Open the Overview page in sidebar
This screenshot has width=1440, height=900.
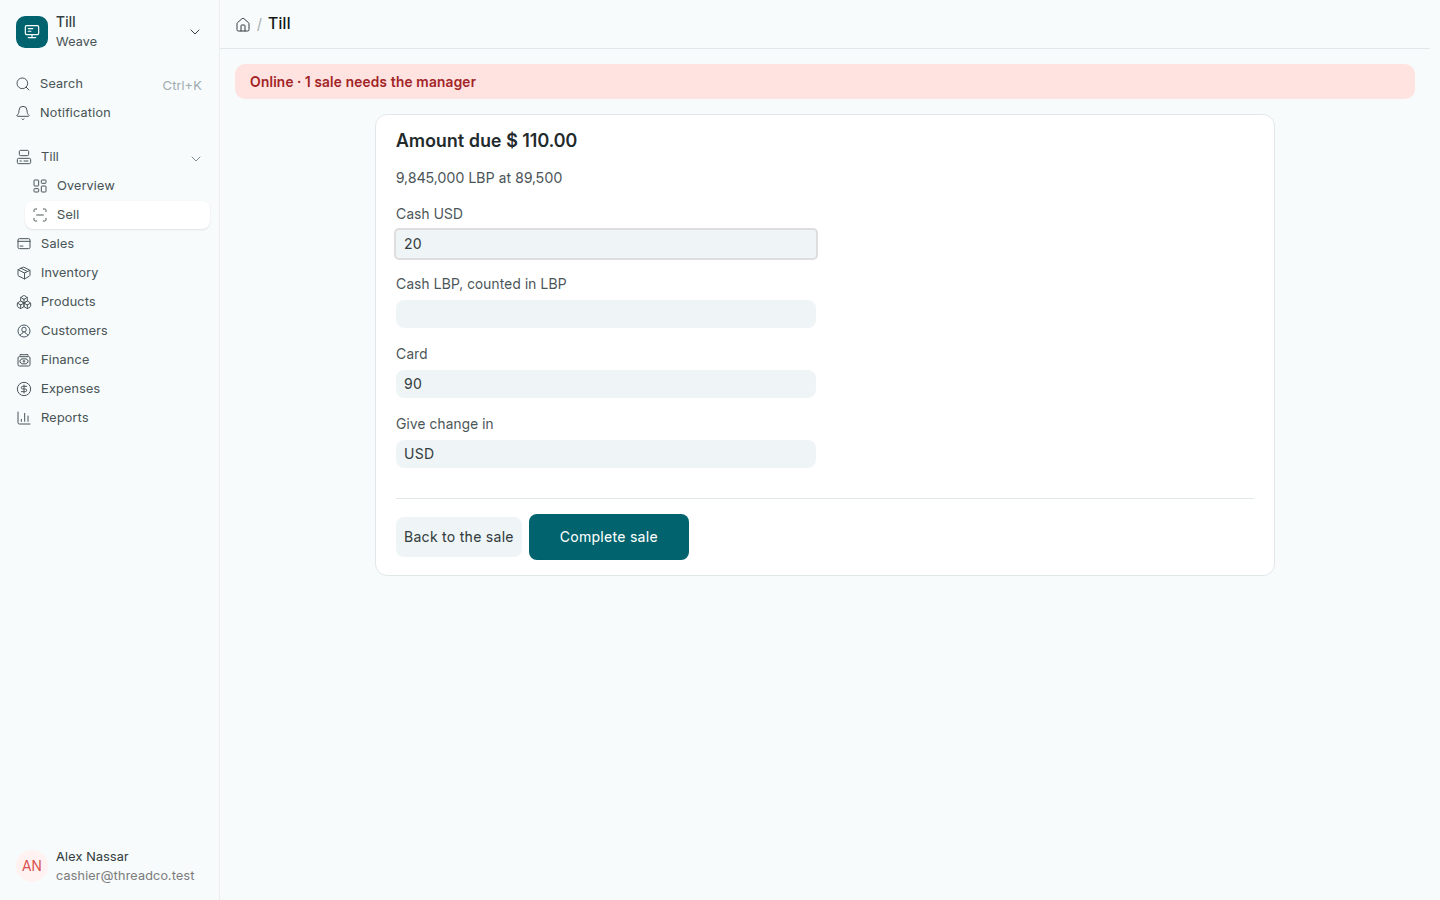117,186
